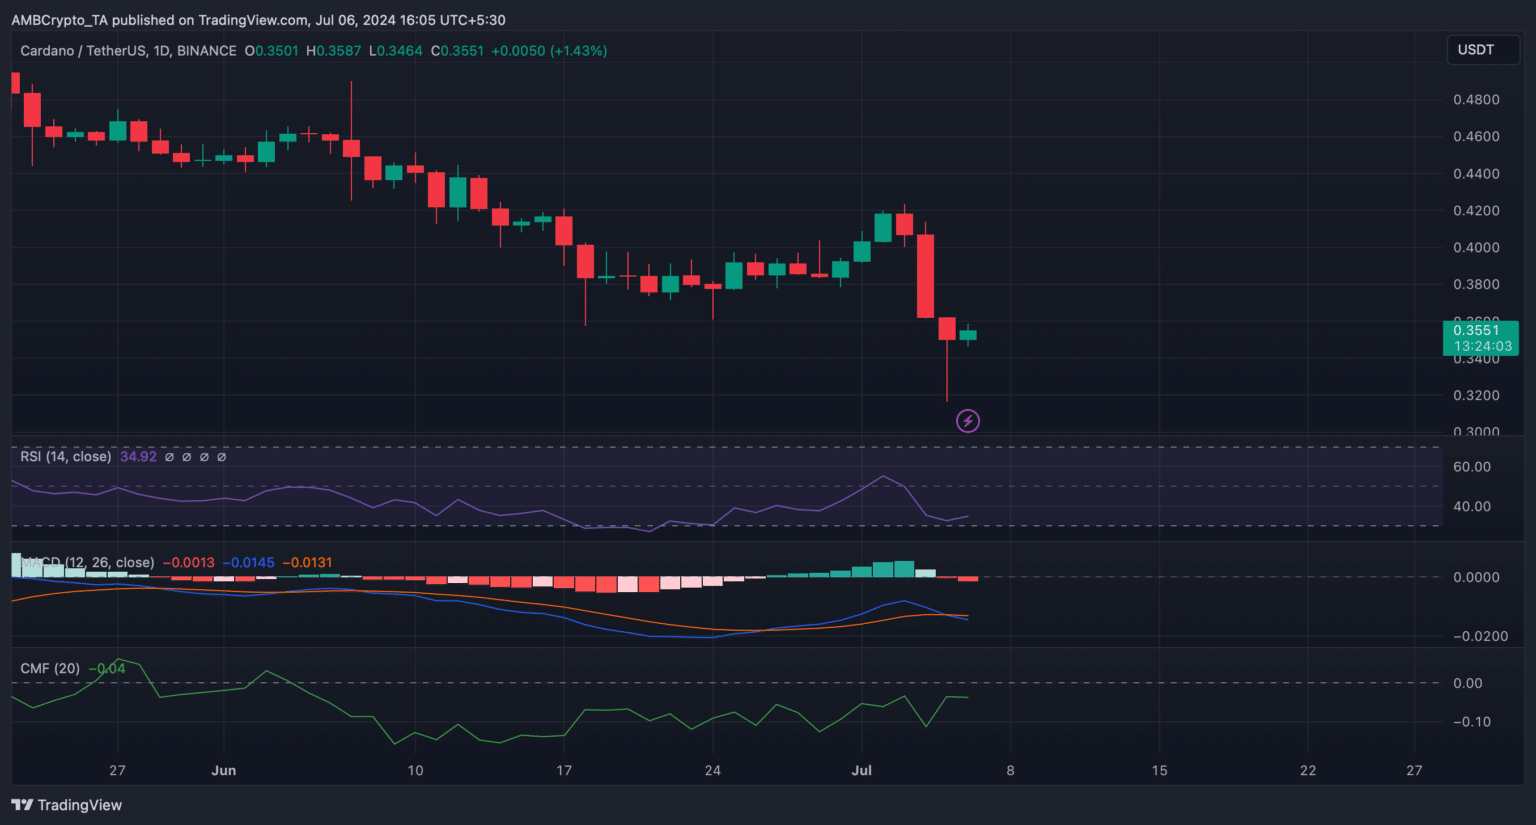Click the MACD histogram value −0.0013
1536x825 pixels.
coord(188,563)
